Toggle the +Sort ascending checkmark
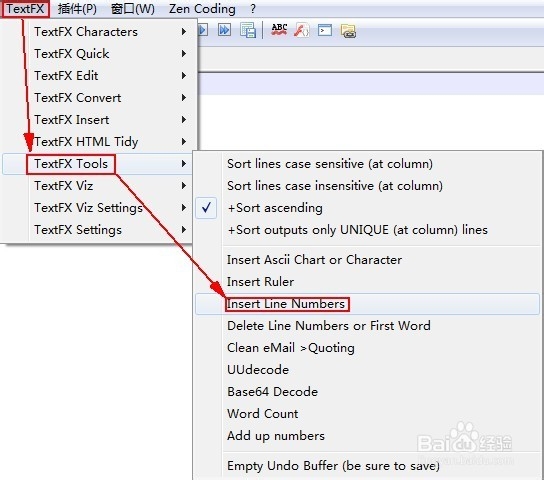This screenshot has height=480, width=544. pos(206,208)
